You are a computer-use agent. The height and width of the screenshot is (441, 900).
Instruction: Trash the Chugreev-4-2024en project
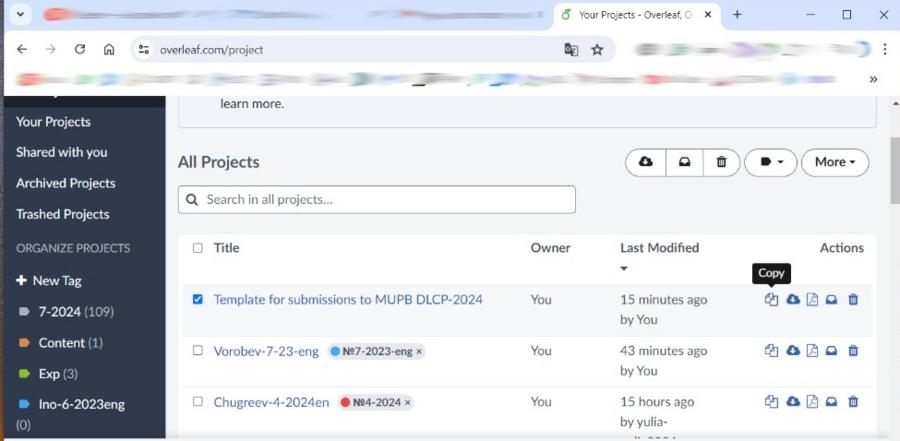coord(854,402)
